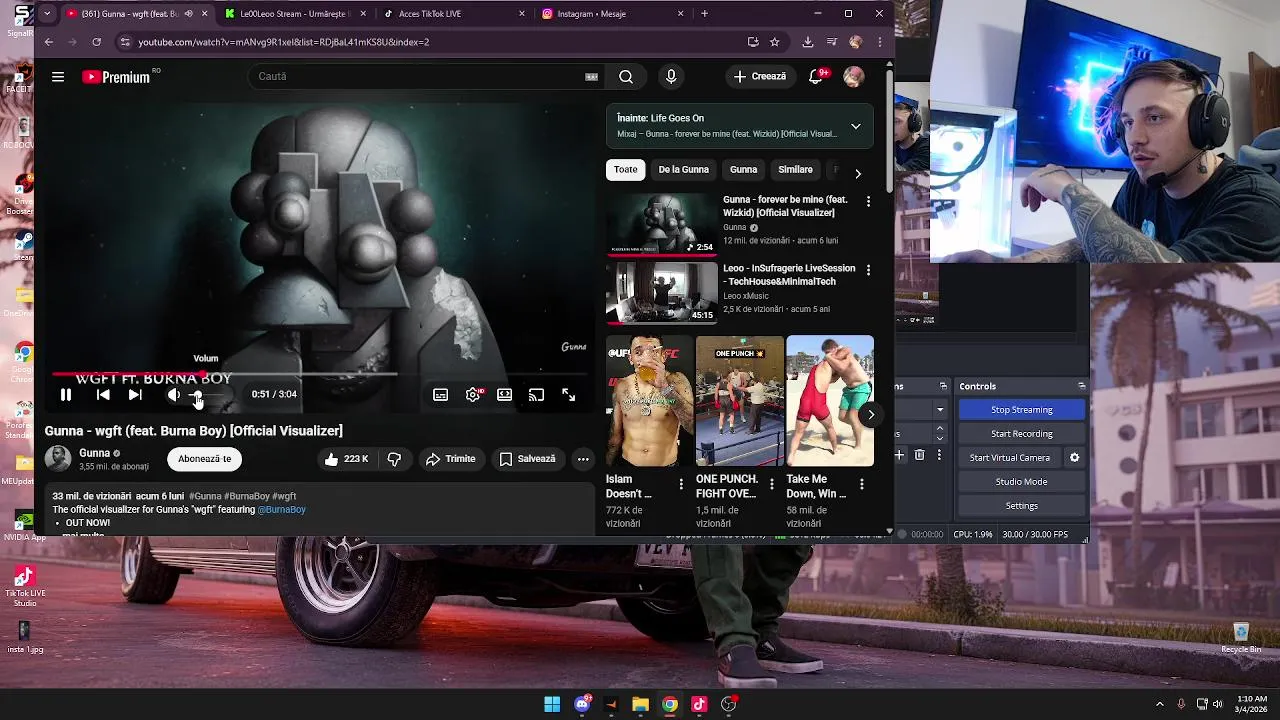Show more filter chips with the arrow
The width and height of the screenshot is (1280, 720).
coord(857,173)
